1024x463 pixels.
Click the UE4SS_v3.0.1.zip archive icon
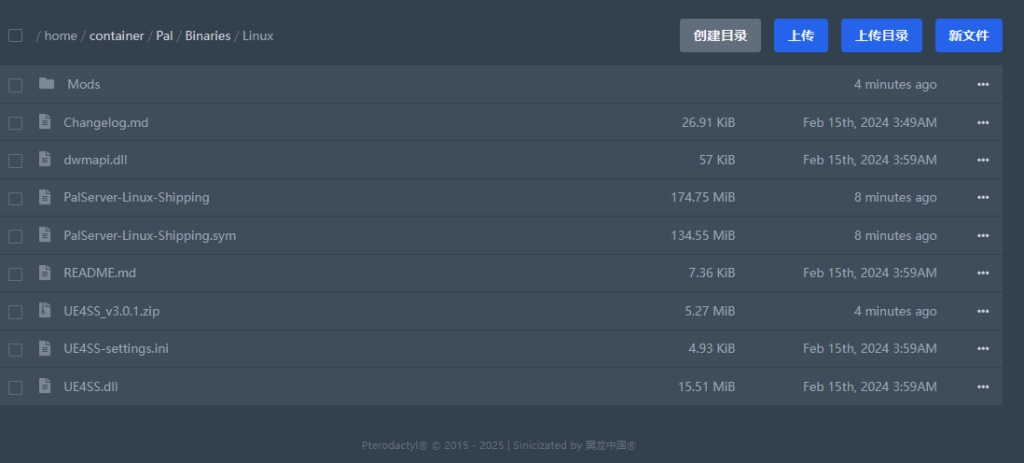(45, 311)
